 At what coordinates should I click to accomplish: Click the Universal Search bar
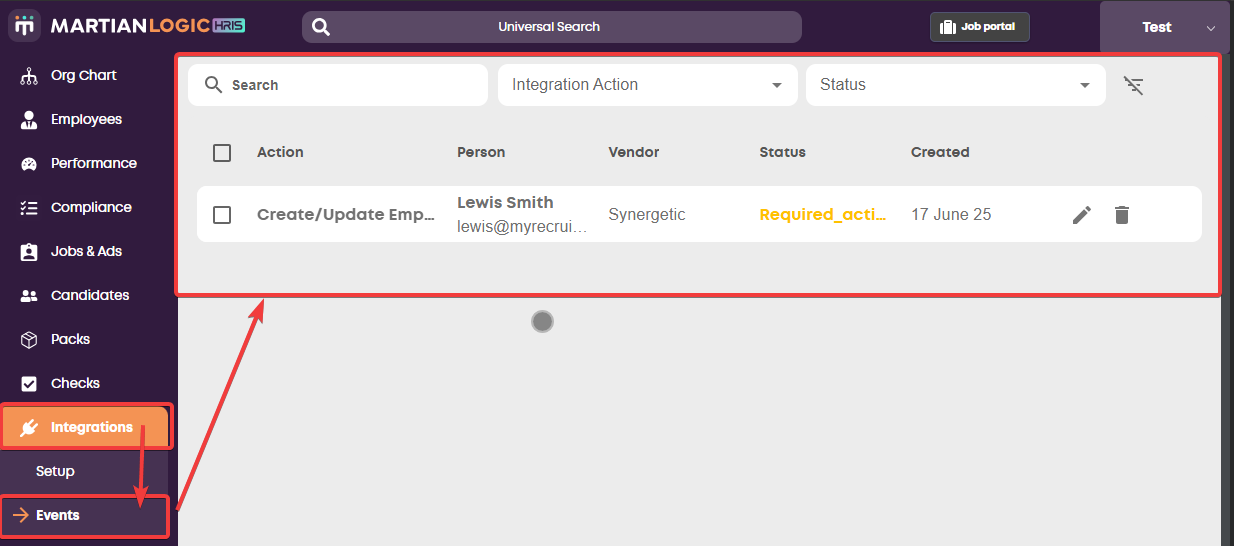[552, 27]
